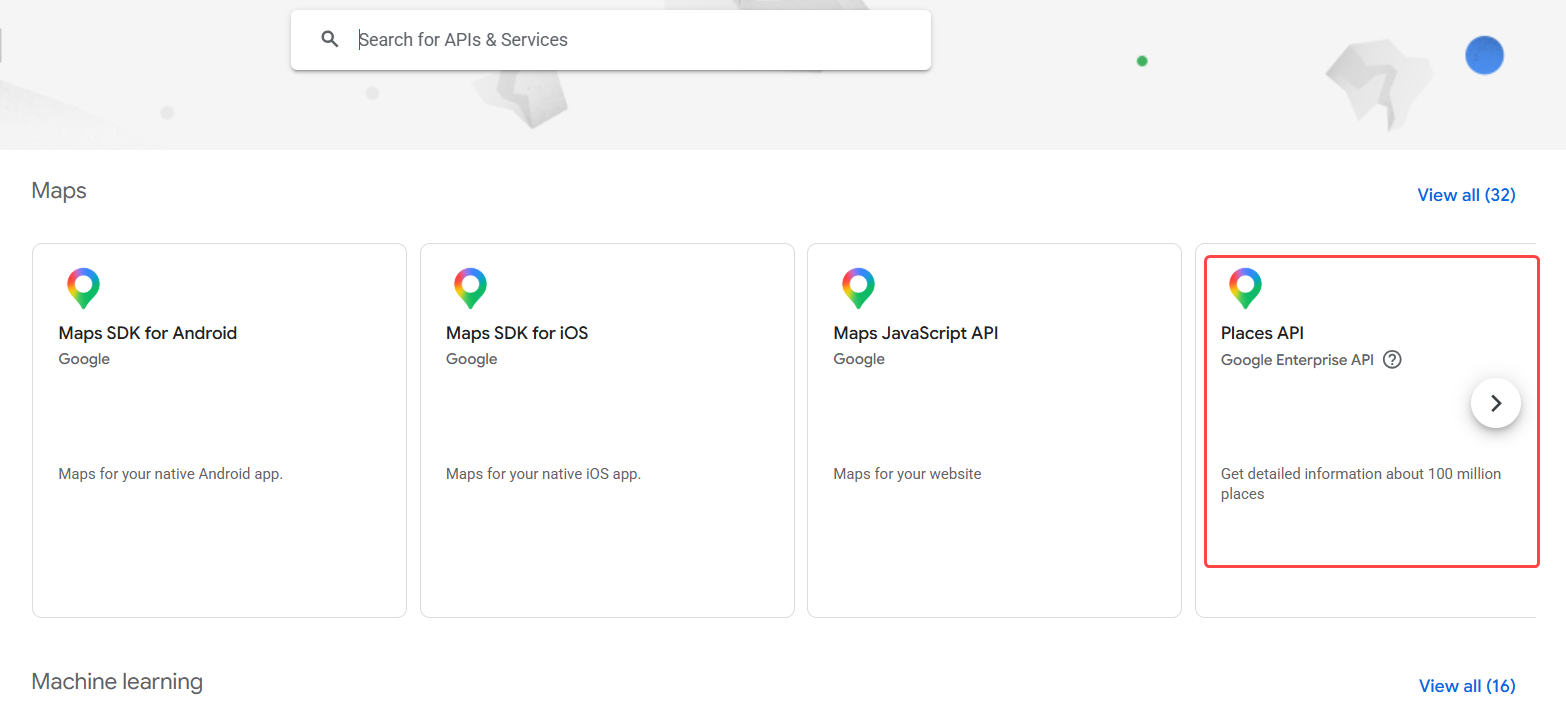Image resolution: width=1566 pixels, height=719 pixels.
Task: Click the Maps SDK for iOS pin icon
Action: click(x=470, y=288)
